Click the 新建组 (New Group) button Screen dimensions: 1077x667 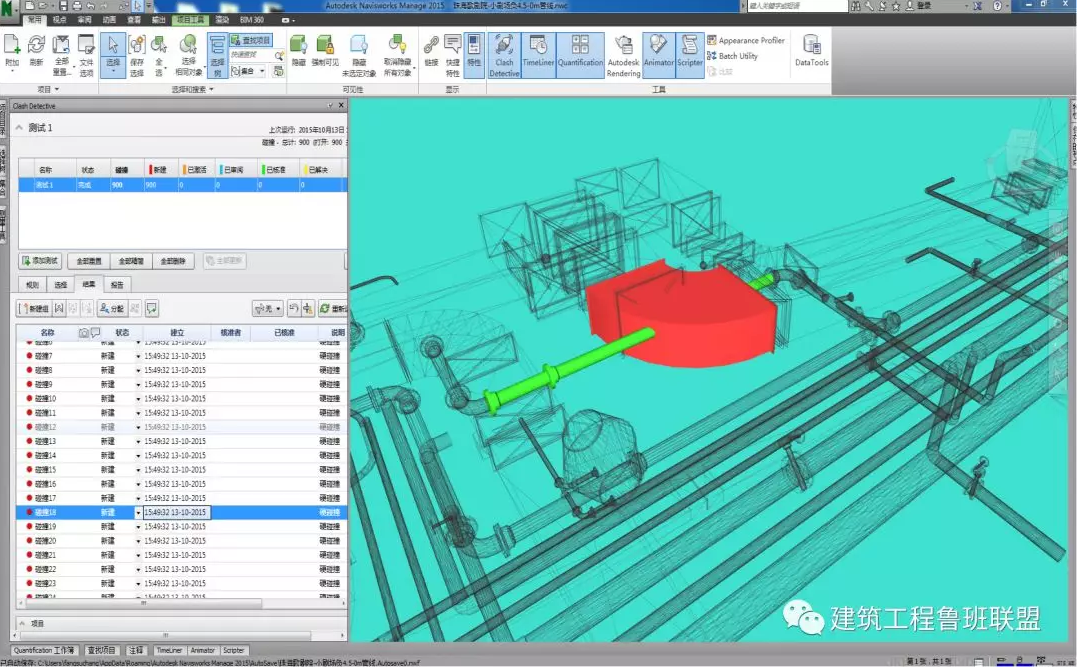coord(34,308)
